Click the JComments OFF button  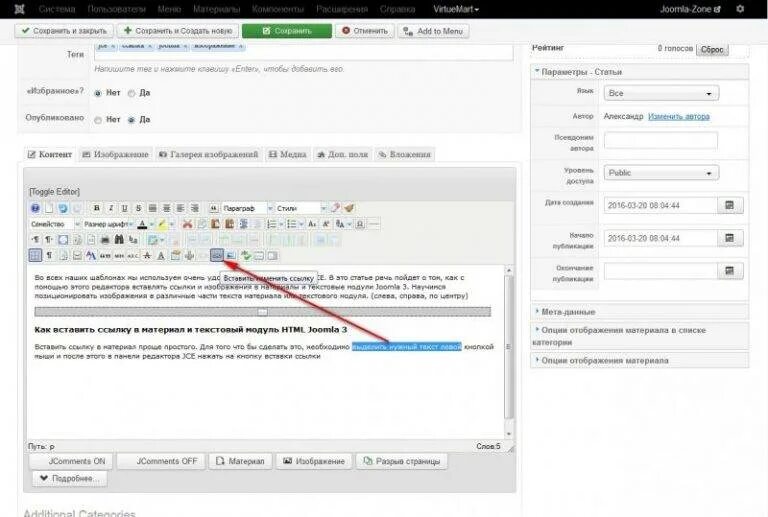click(x=161, y=461)
